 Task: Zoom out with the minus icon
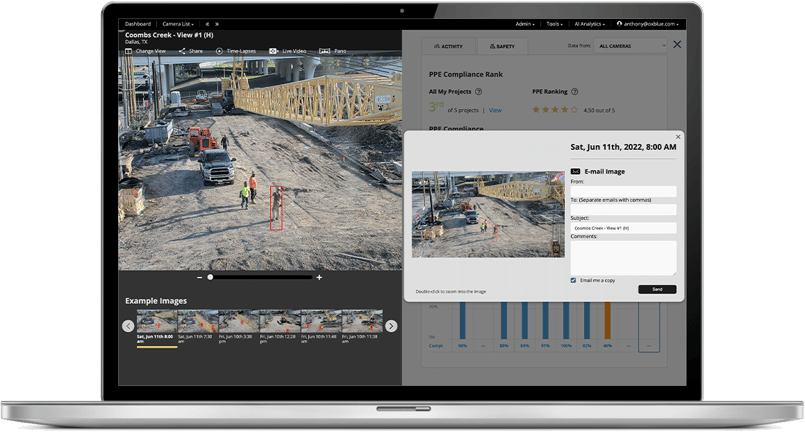[199, 277]
